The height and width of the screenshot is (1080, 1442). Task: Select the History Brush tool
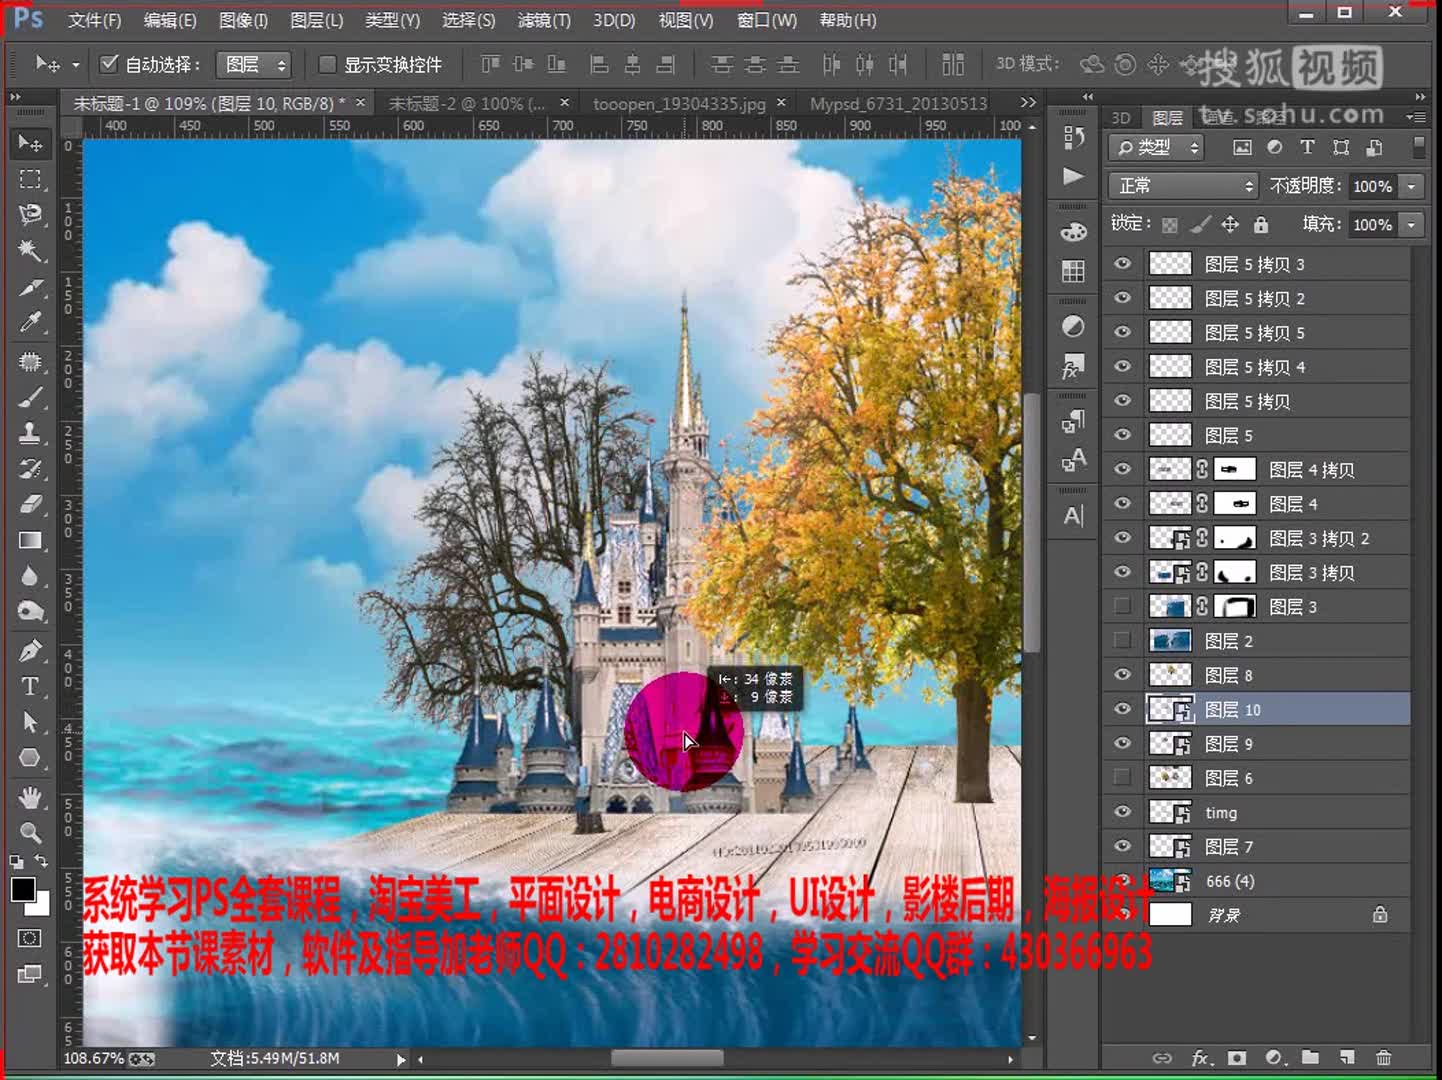click(30, 469)
